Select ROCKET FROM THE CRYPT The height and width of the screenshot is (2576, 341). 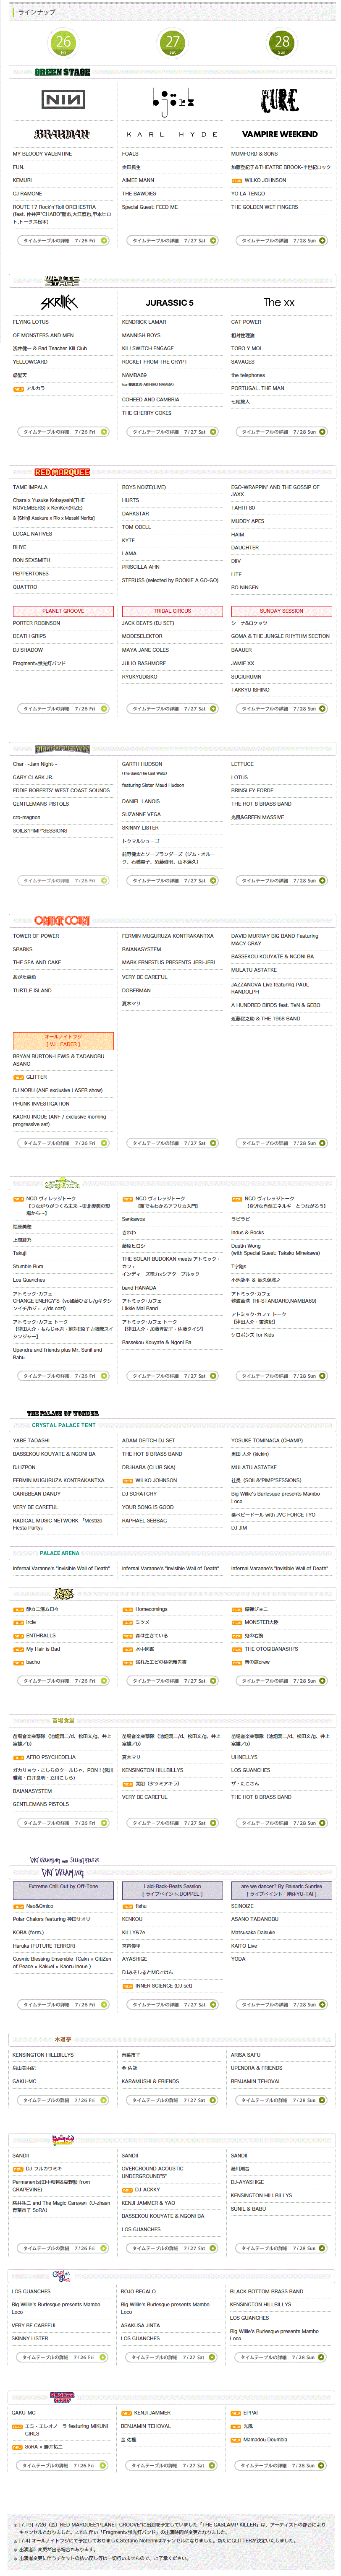tap(154, 361)
